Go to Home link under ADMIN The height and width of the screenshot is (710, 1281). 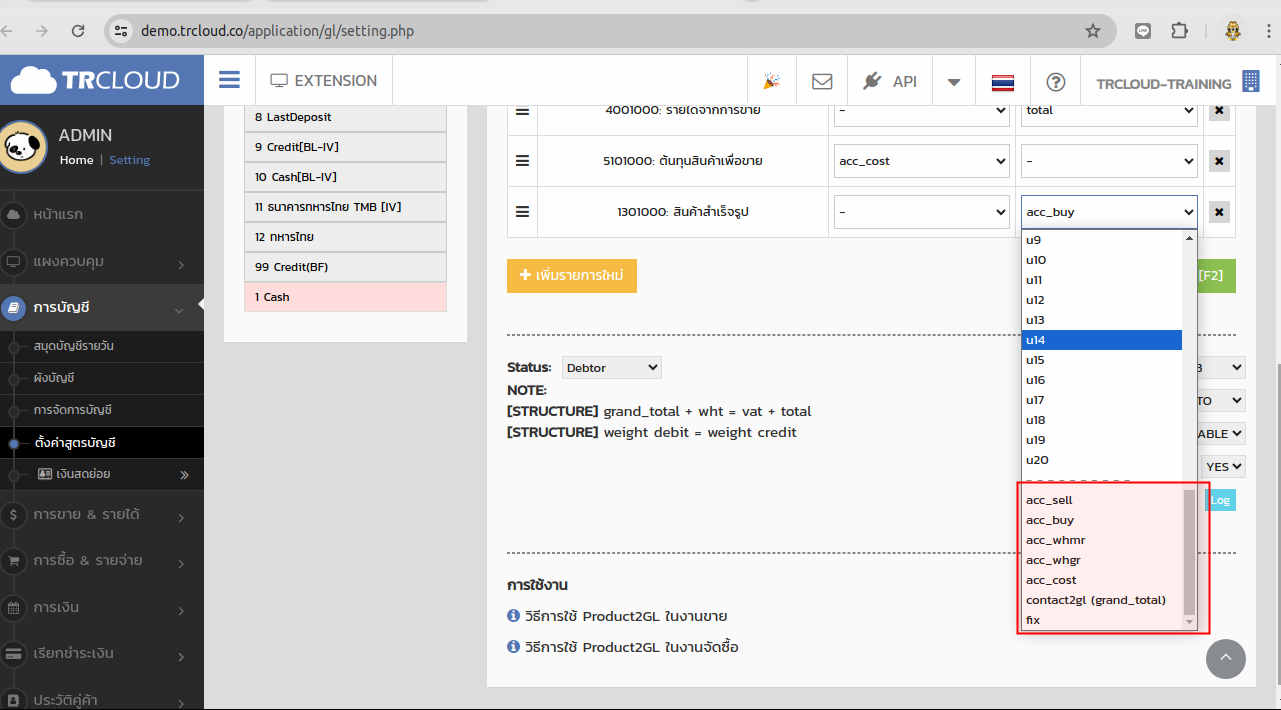click(76, 160)
